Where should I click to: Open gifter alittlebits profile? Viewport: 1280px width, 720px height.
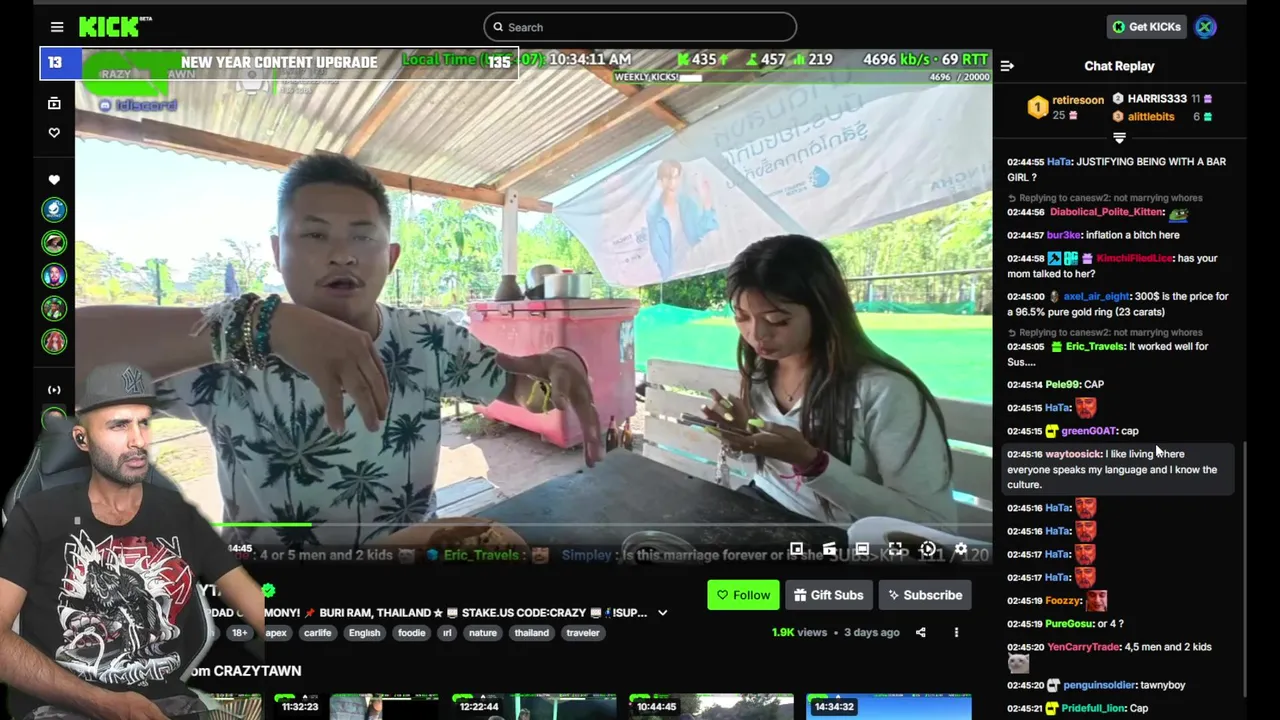(x=1151, y=117)
